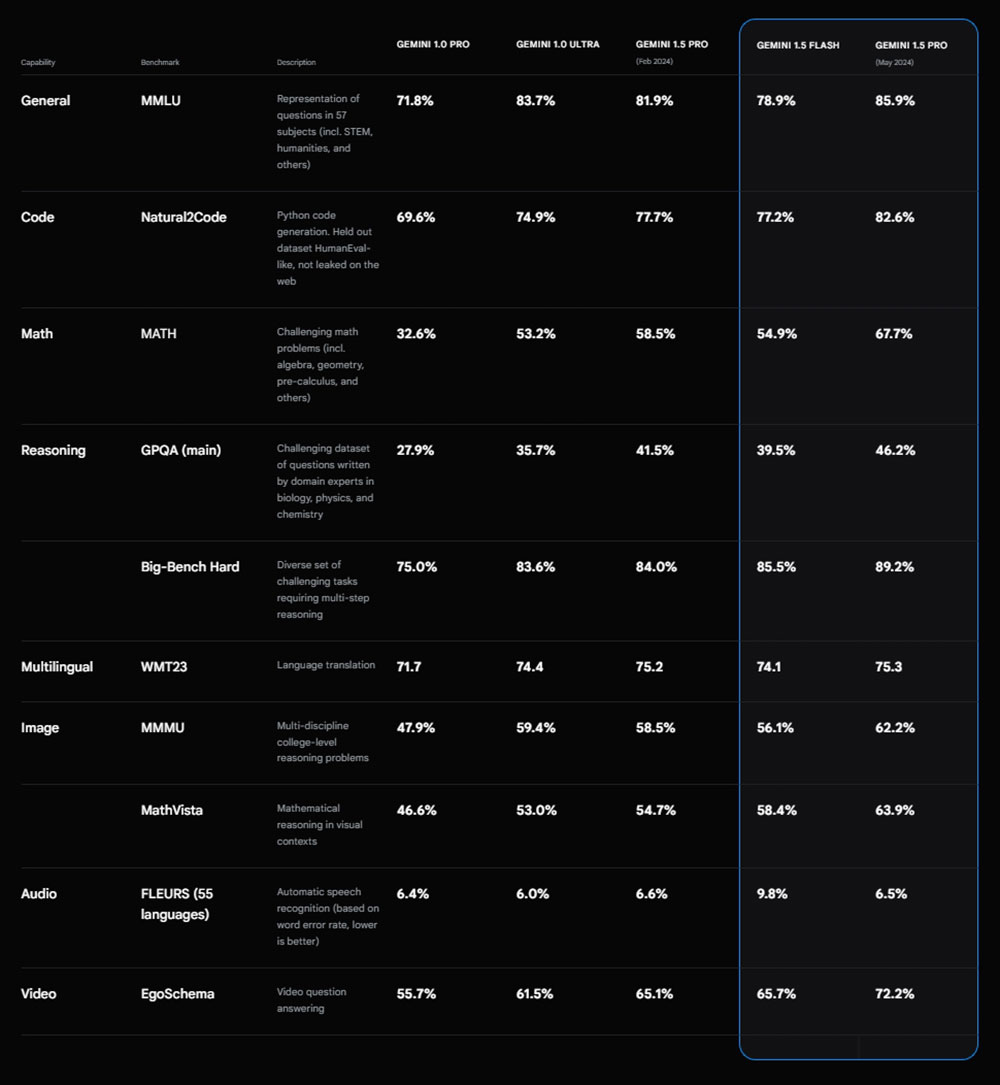Click the Multilingual capability label
Screen dimensions: 1000x1085
coord(57,667)
